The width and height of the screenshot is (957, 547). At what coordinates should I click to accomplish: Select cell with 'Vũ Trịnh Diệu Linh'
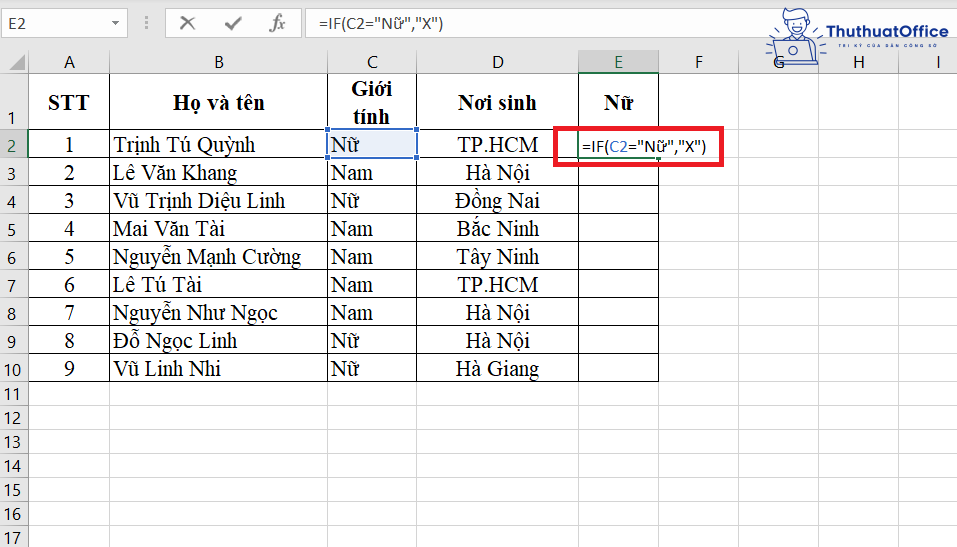[218, 200]
